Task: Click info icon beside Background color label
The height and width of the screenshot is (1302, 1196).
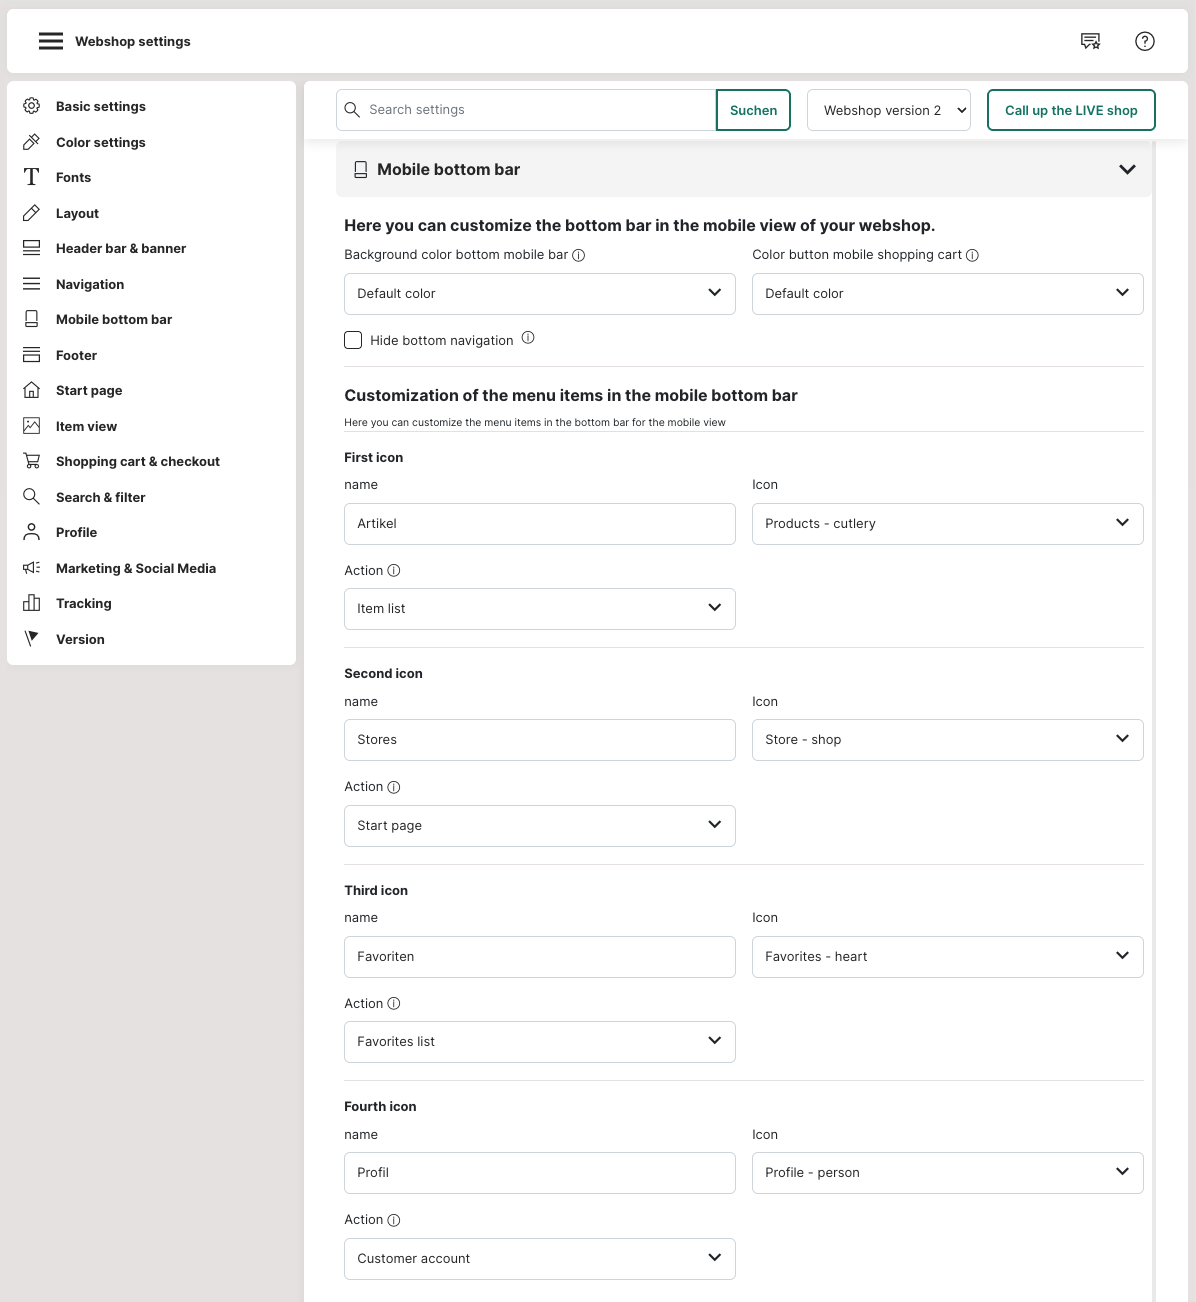Action: (579, 255)
